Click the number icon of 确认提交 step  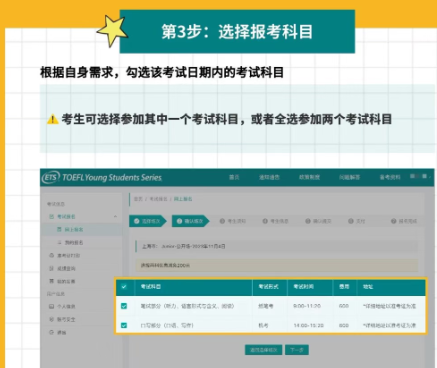[308, 221]
